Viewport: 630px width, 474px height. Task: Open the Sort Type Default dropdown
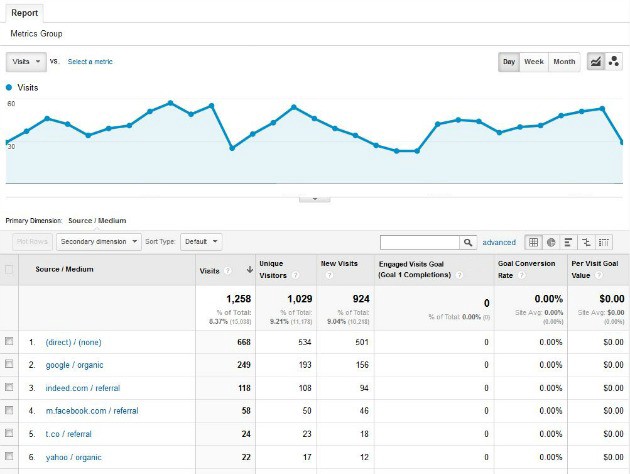[201, 241]
